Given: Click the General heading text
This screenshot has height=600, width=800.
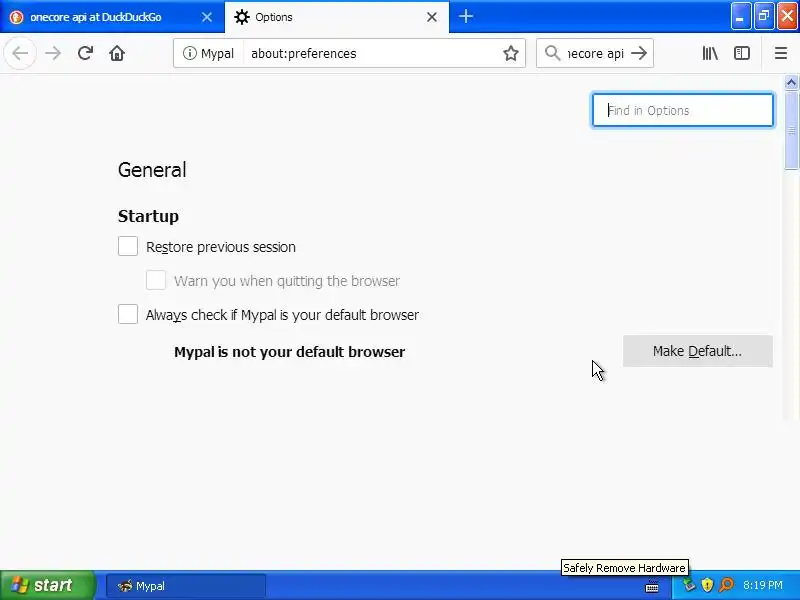Looking at the screenshot, I should (x=152, y=170).
